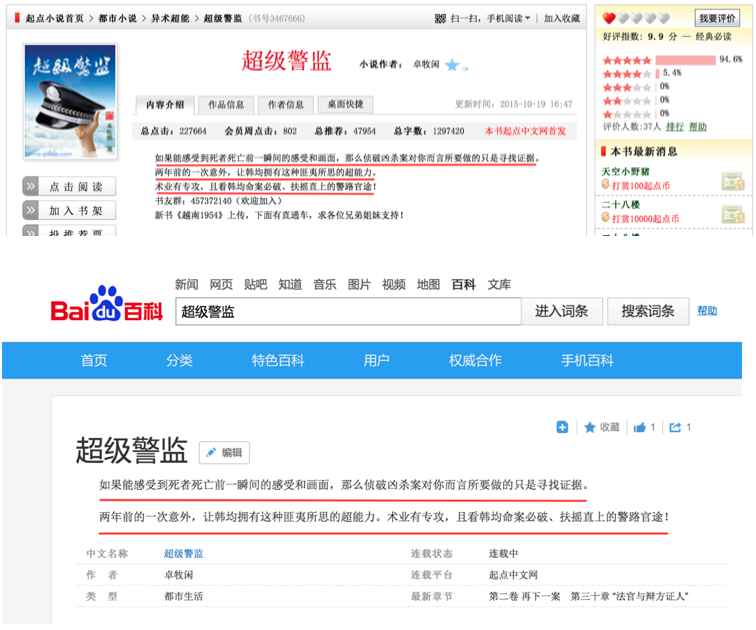Click 加入收藏 link

click(562, 18)
